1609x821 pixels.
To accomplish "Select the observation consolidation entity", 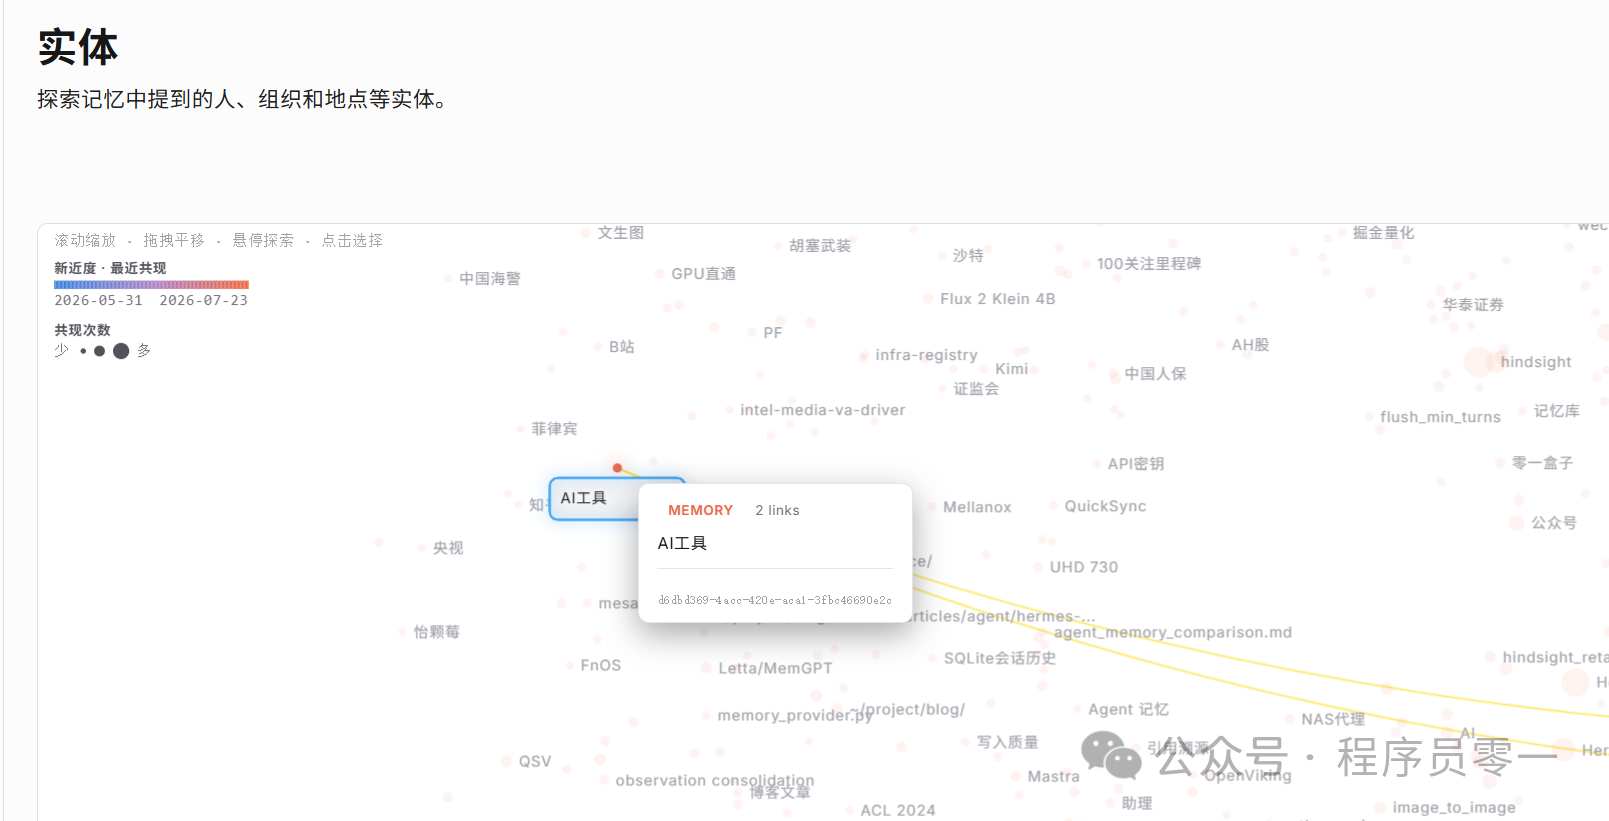I will [x=715, y=780].
